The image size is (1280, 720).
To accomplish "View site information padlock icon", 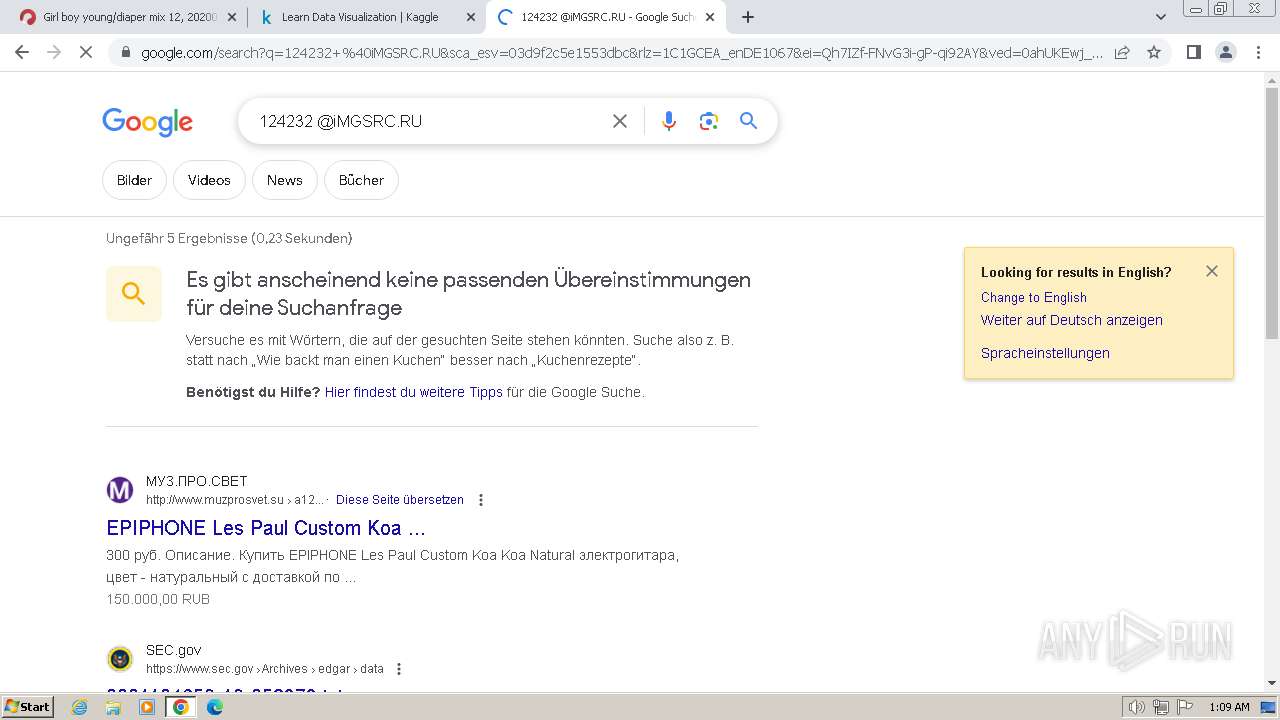I will [125, 53].
